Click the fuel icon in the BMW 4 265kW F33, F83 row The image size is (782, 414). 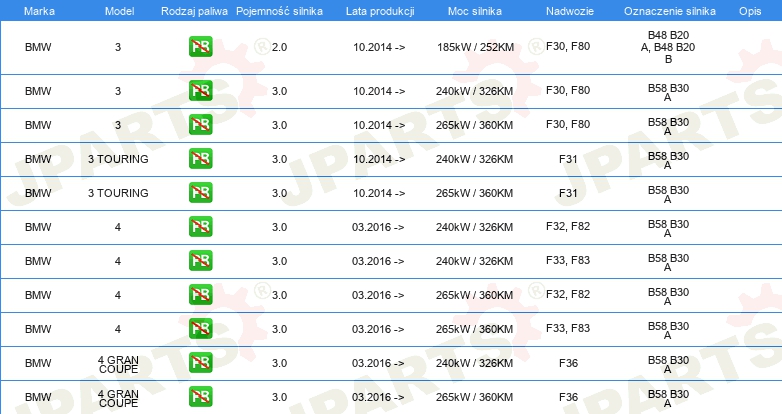coord(200,328)
